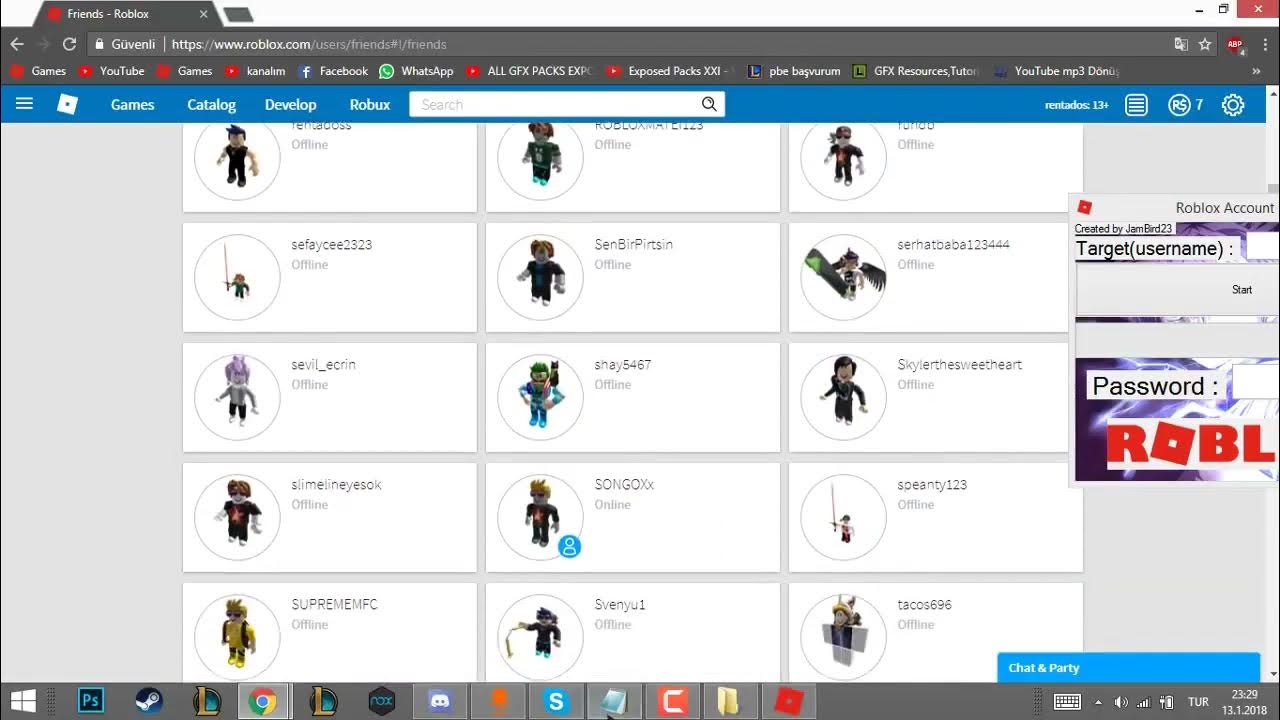
Task: Open the Develop navigation item
Action: [x=290, y=104]
